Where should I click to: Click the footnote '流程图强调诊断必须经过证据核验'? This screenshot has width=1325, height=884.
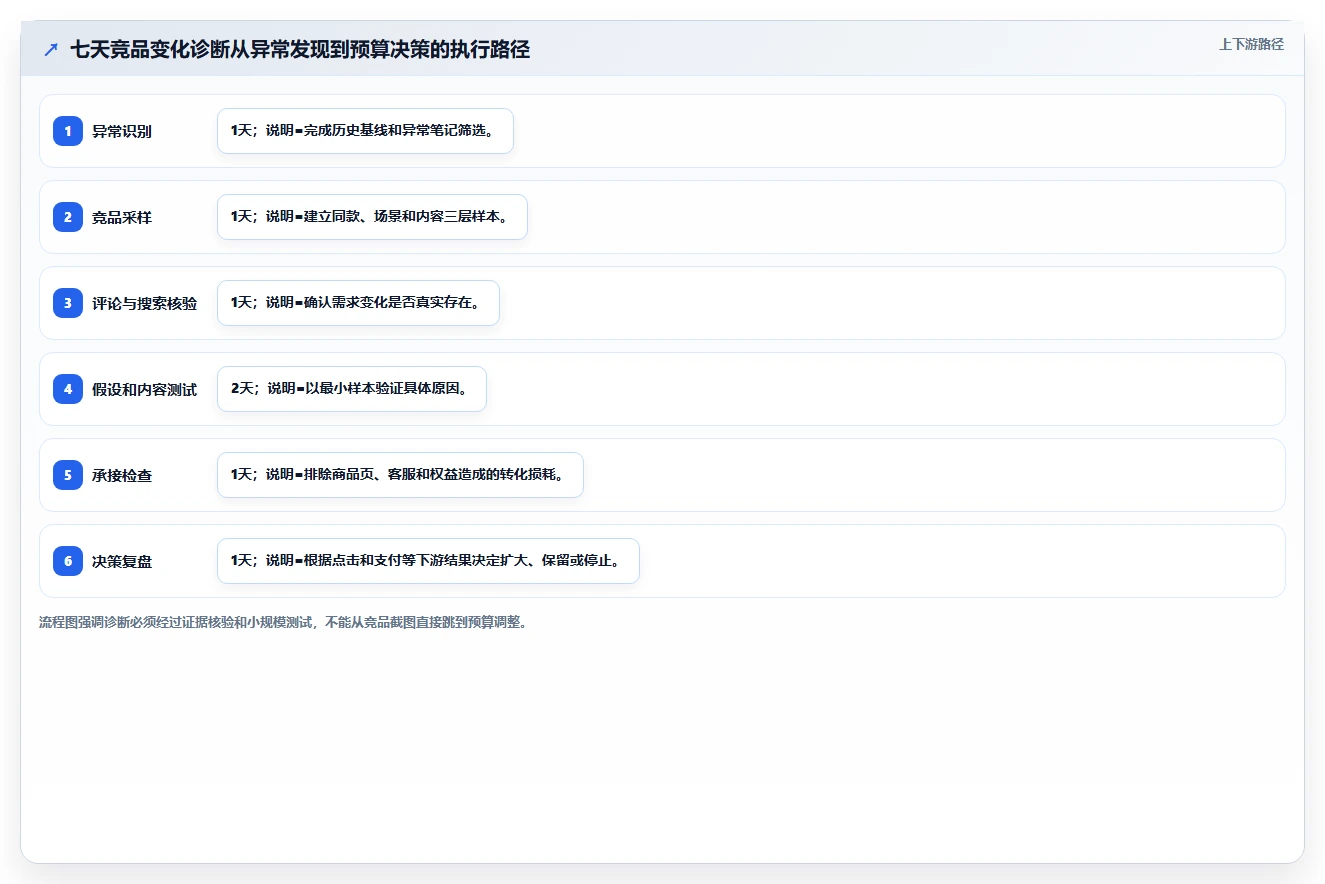tap(283, 622)
